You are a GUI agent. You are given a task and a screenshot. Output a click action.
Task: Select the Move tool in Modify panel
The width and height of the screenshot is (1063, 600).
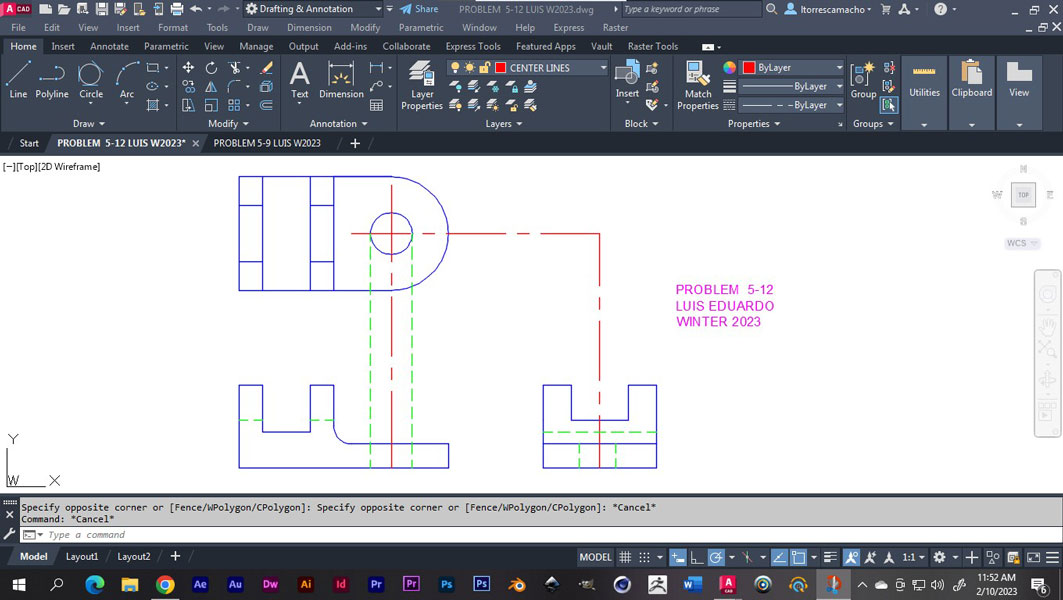(x=188, y=68)
